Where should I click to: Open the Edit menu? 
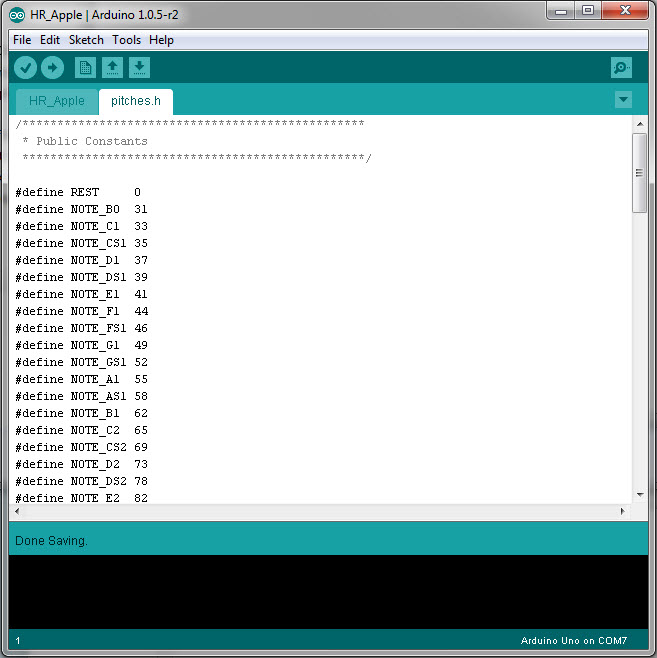[50, 40]
